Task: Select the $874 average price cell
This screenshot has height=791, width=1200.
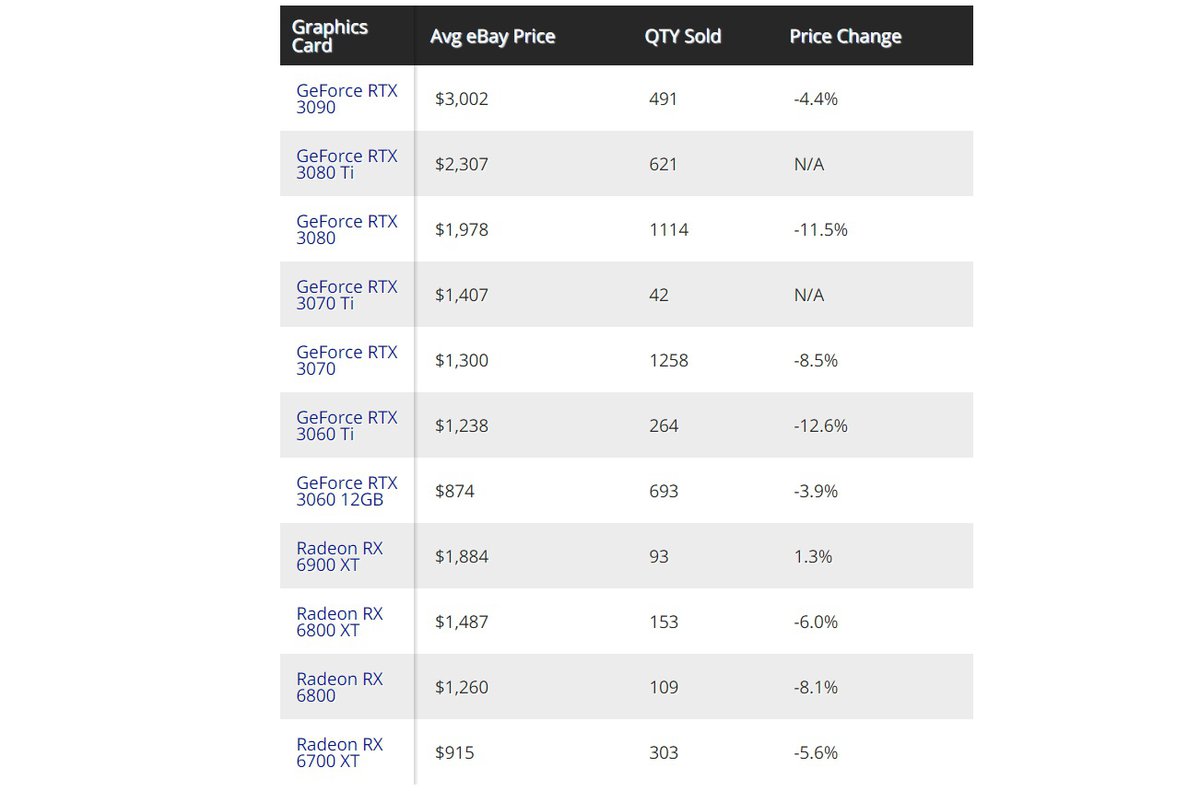Action: click(455, 492)
